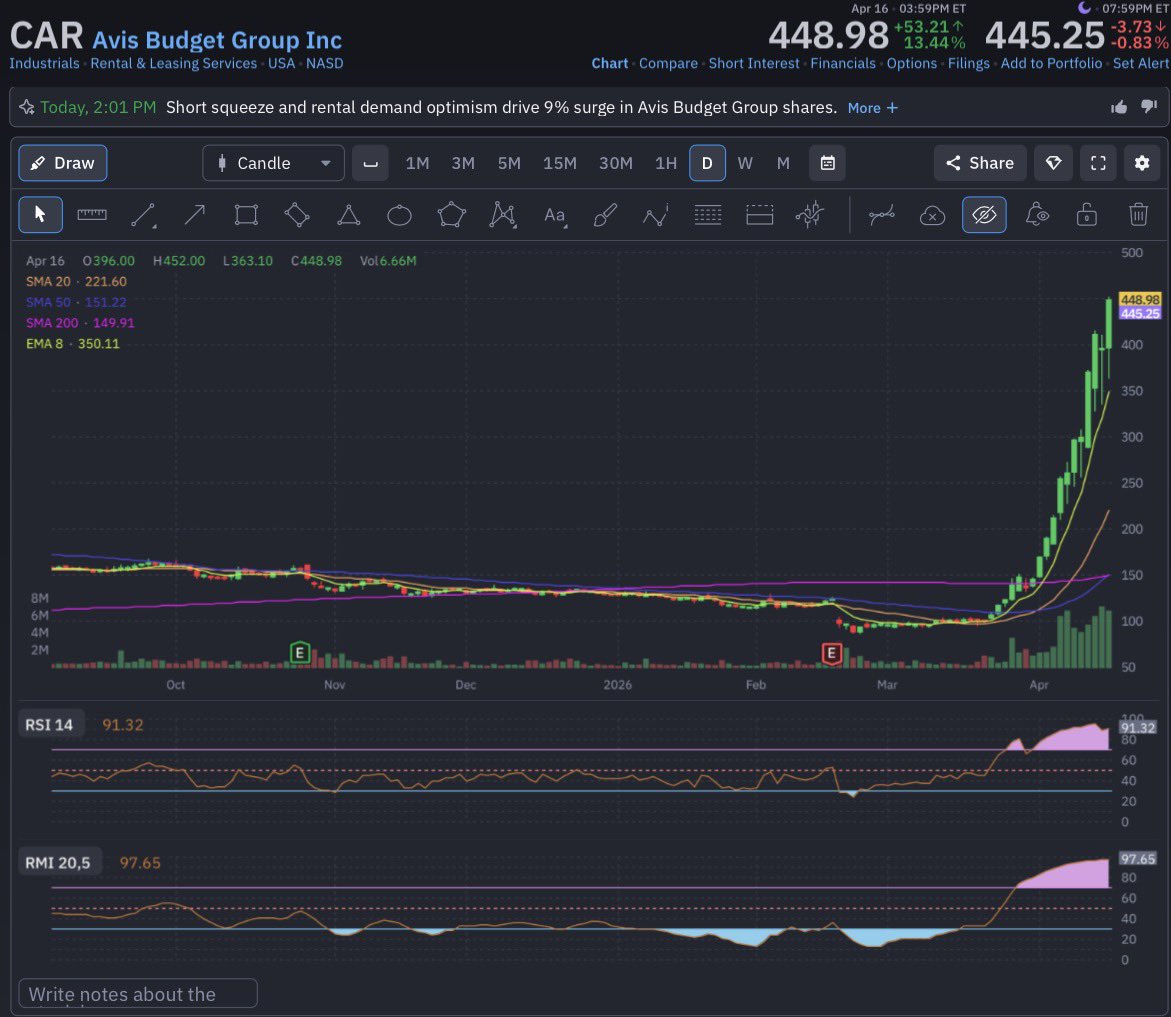This screenshot has width=1171, height=1017.
Task: Click the sparkle icon beside Today headline
Action: click(x=27, y=107)
